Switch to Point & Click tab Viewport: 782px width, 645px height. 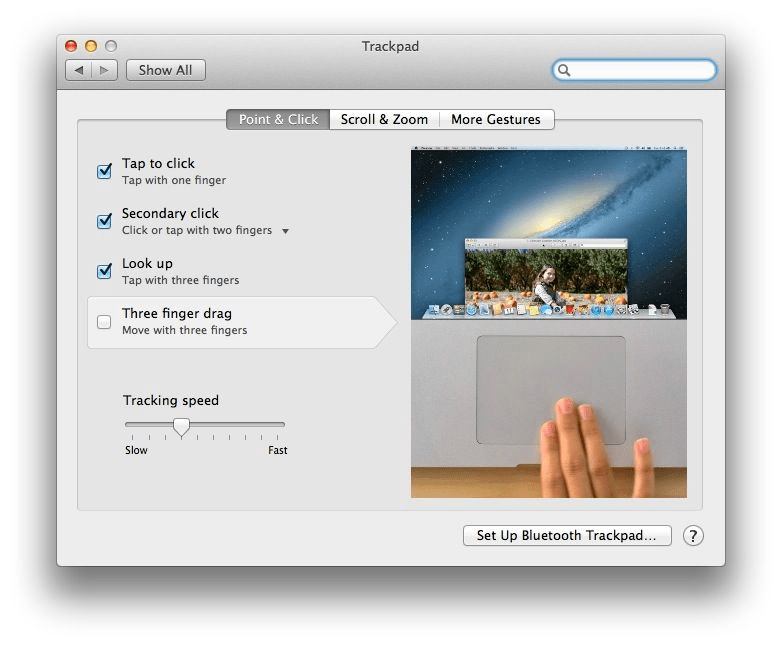(278, 120)
